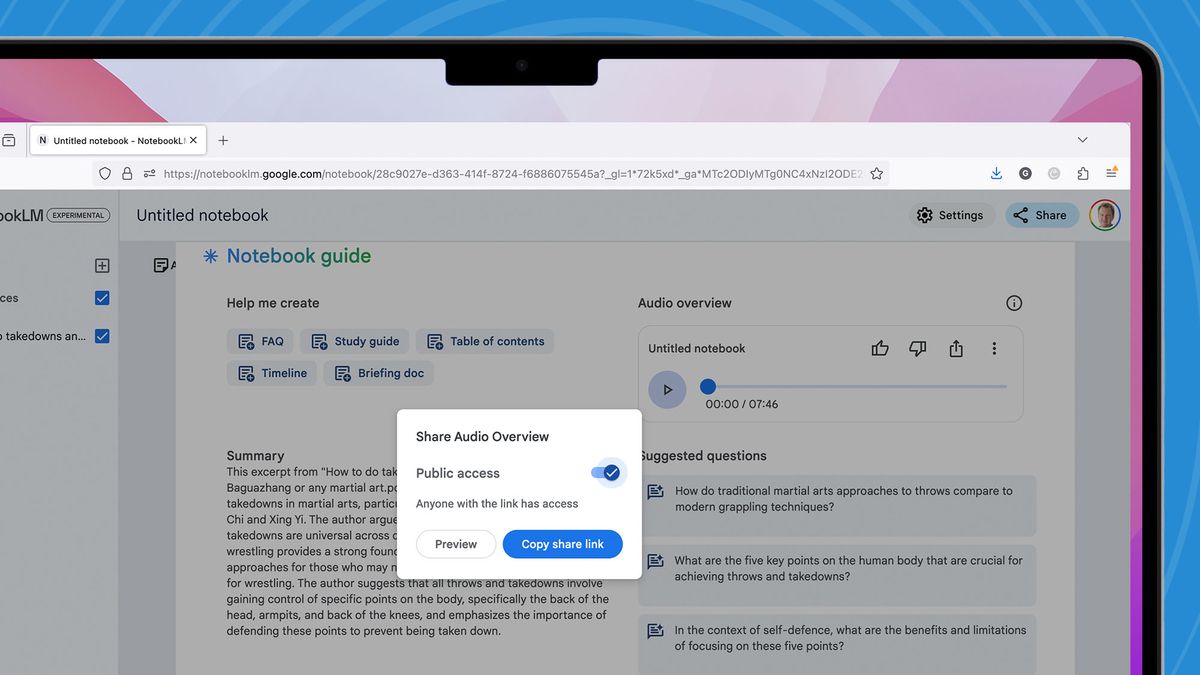
Task: Click the Copy share link button
Action: [562, 544]
